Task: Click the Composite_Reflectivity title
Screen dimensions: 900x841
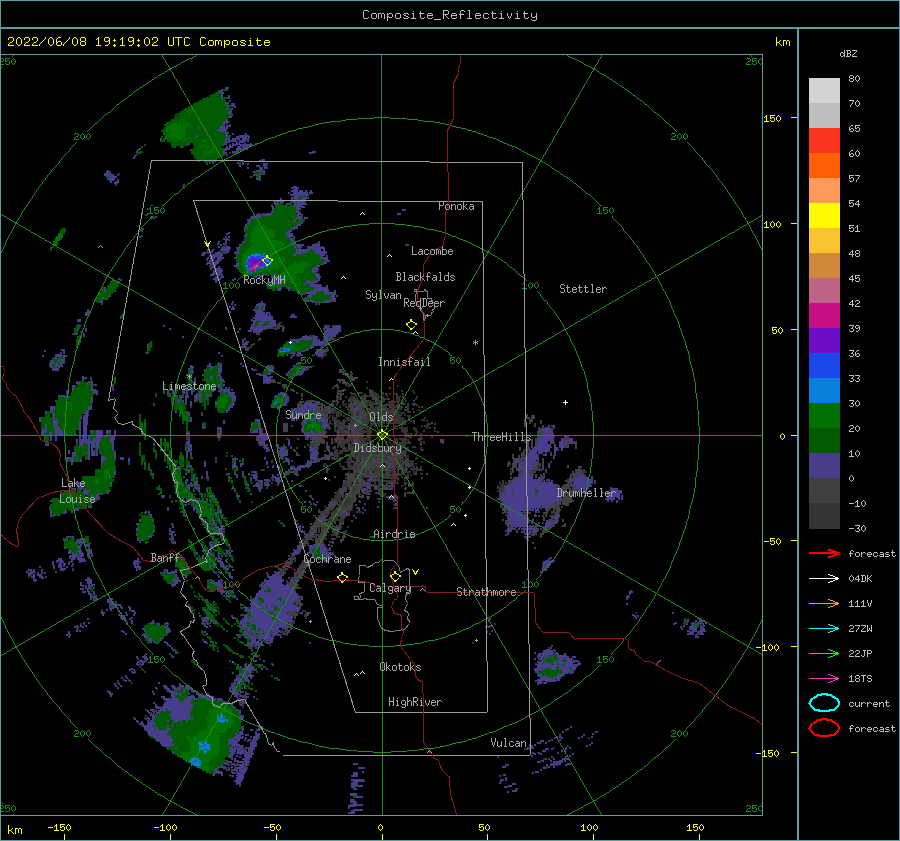Action: [x=450, y=15]
